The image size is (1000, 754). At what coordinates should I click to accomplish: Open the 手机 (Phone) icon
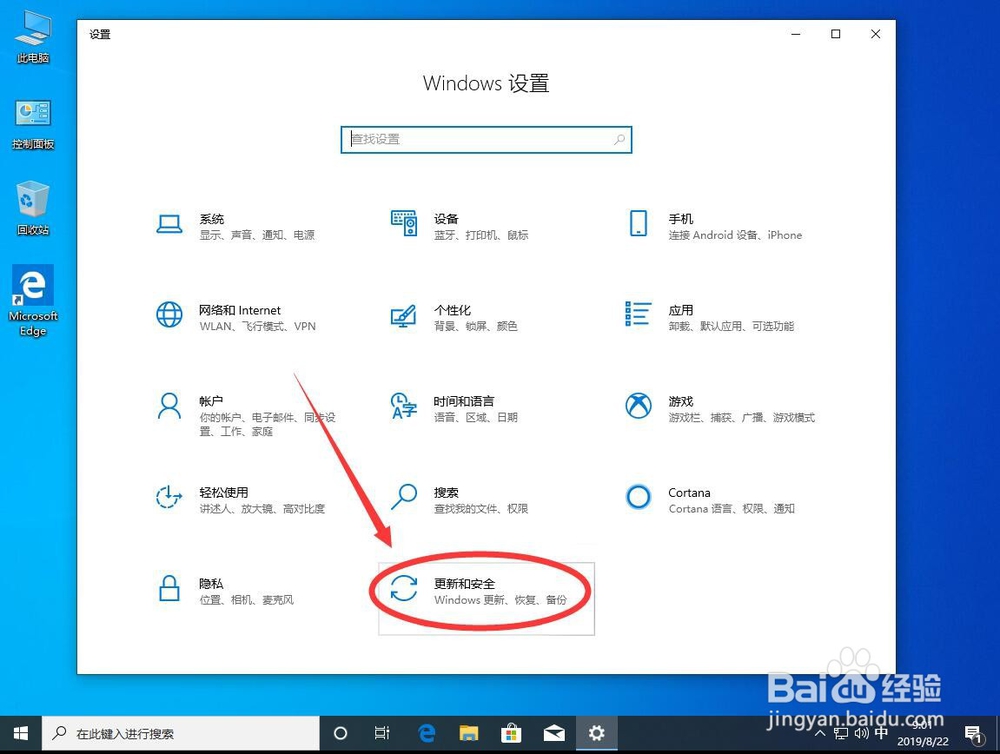638,224
